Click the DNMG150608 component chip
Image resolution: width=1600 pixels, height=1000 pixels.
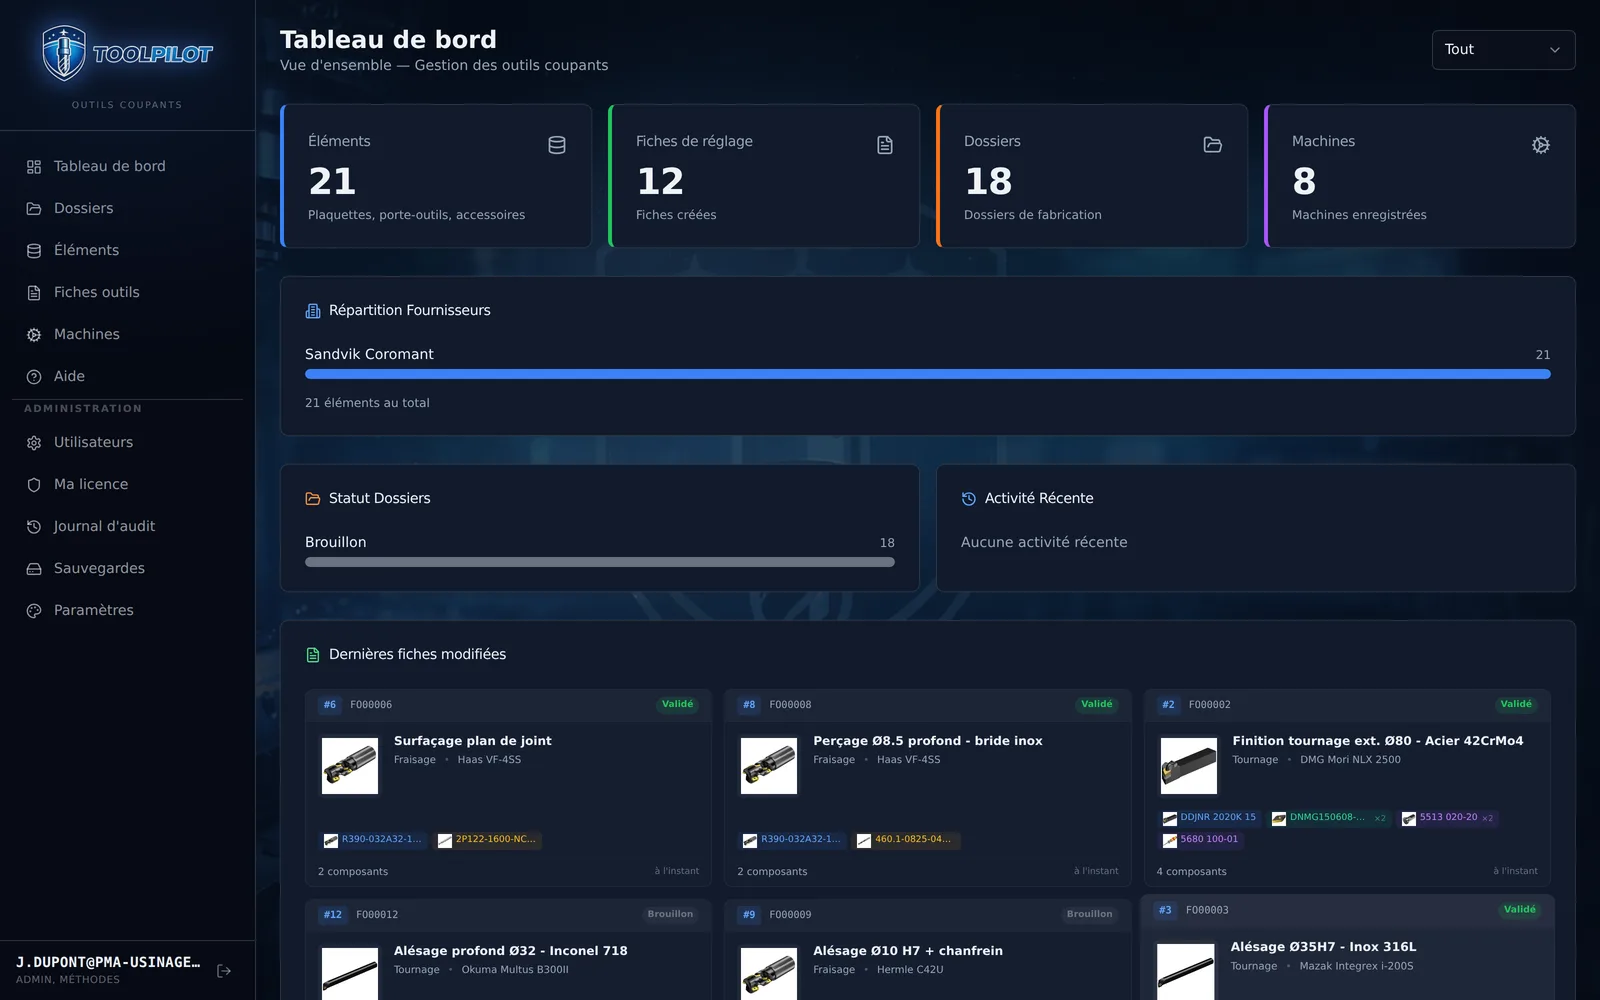(x=1329, y=818)
